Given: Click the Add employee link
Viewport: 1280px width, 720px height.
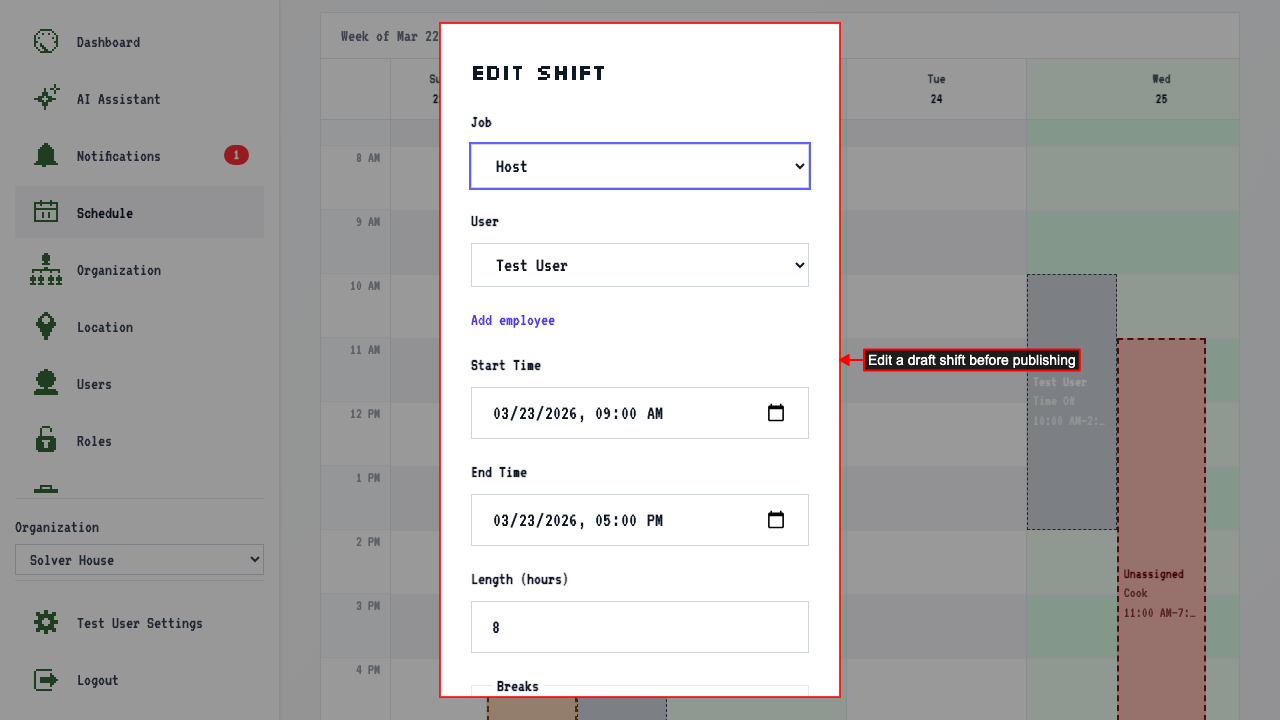Looking at the screenshot, I should click(513, 320).
